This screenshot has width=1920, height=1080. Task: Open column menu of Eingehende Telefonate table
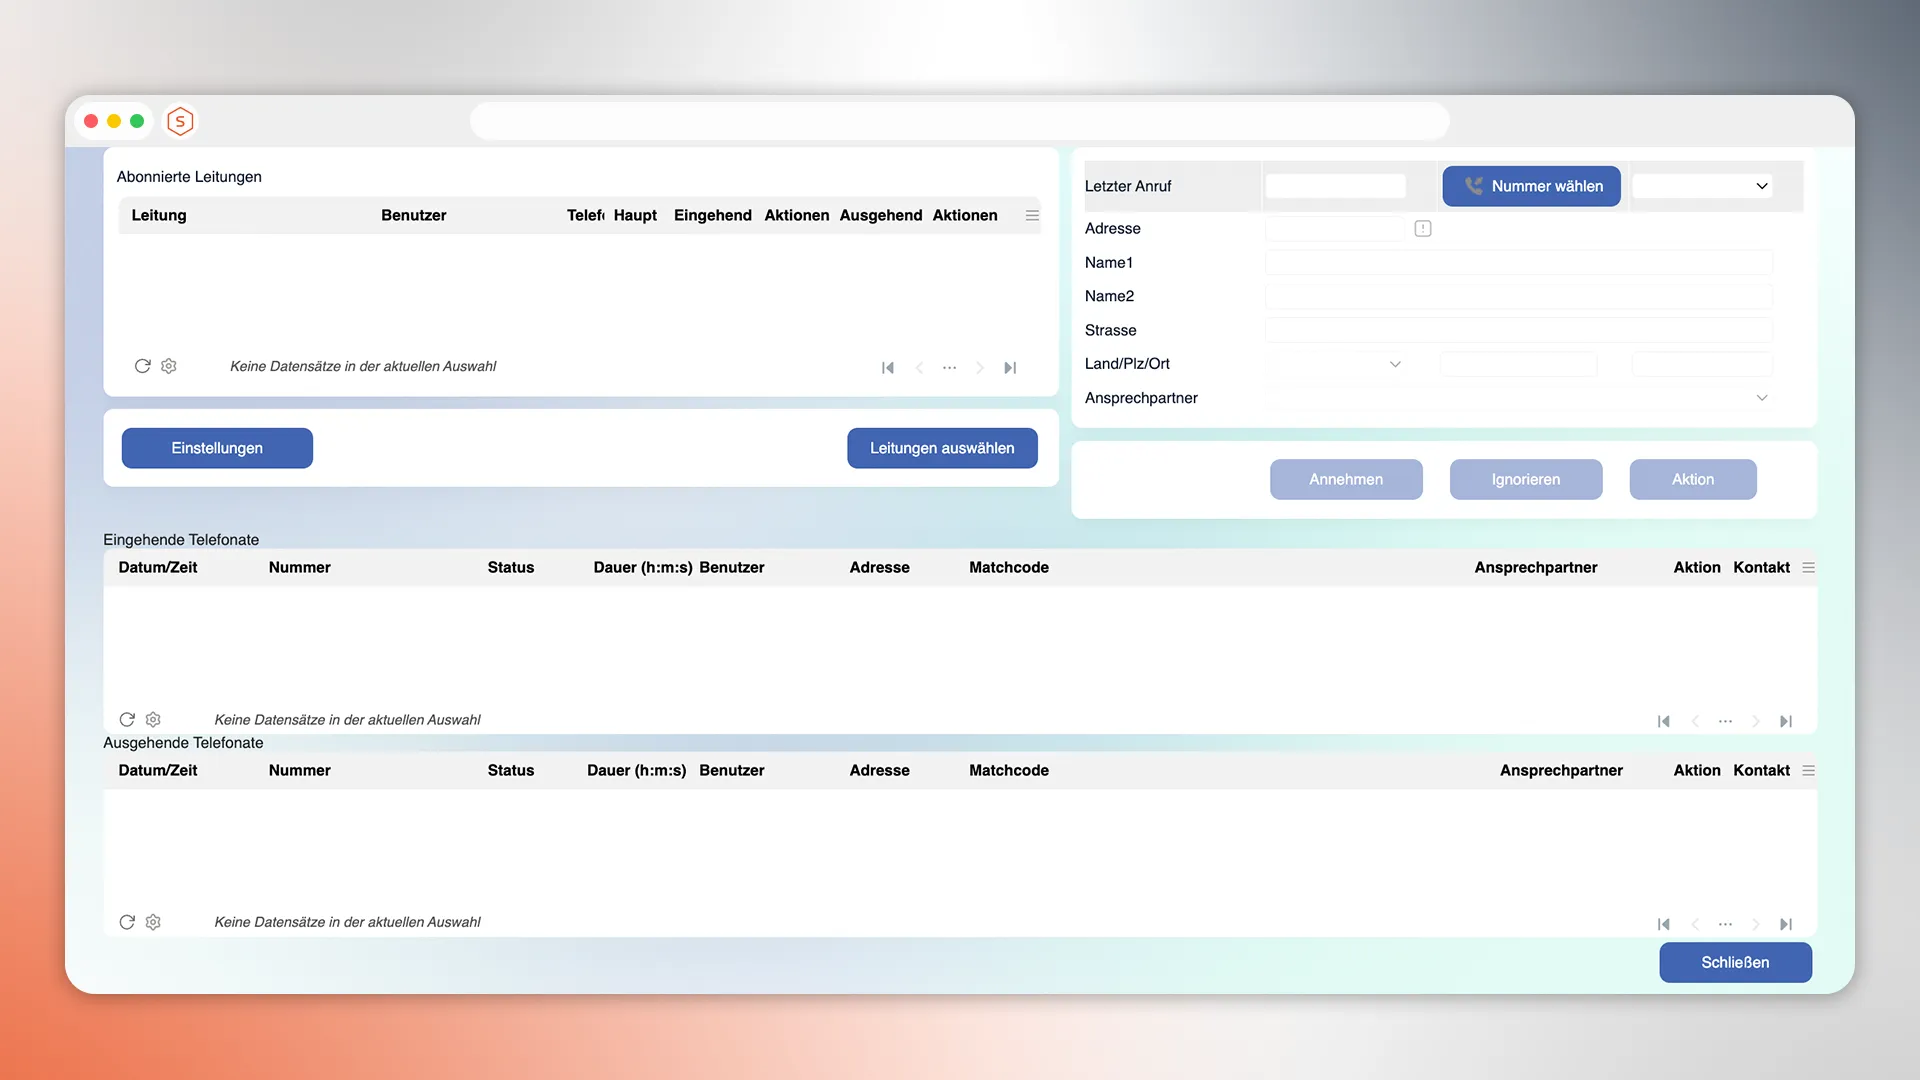[1808, 567]
